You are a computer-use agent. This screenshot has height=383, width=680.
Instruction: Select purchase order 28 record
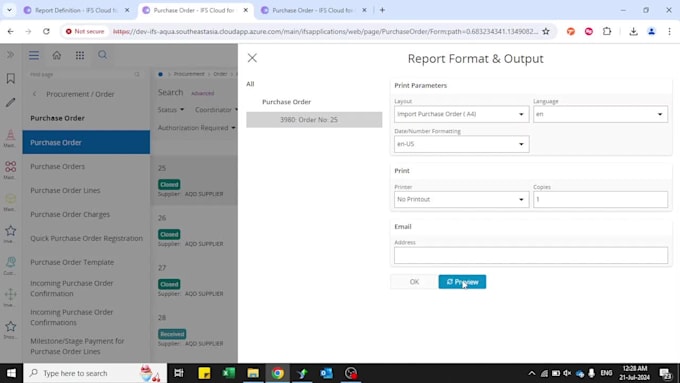coord(194,331)
